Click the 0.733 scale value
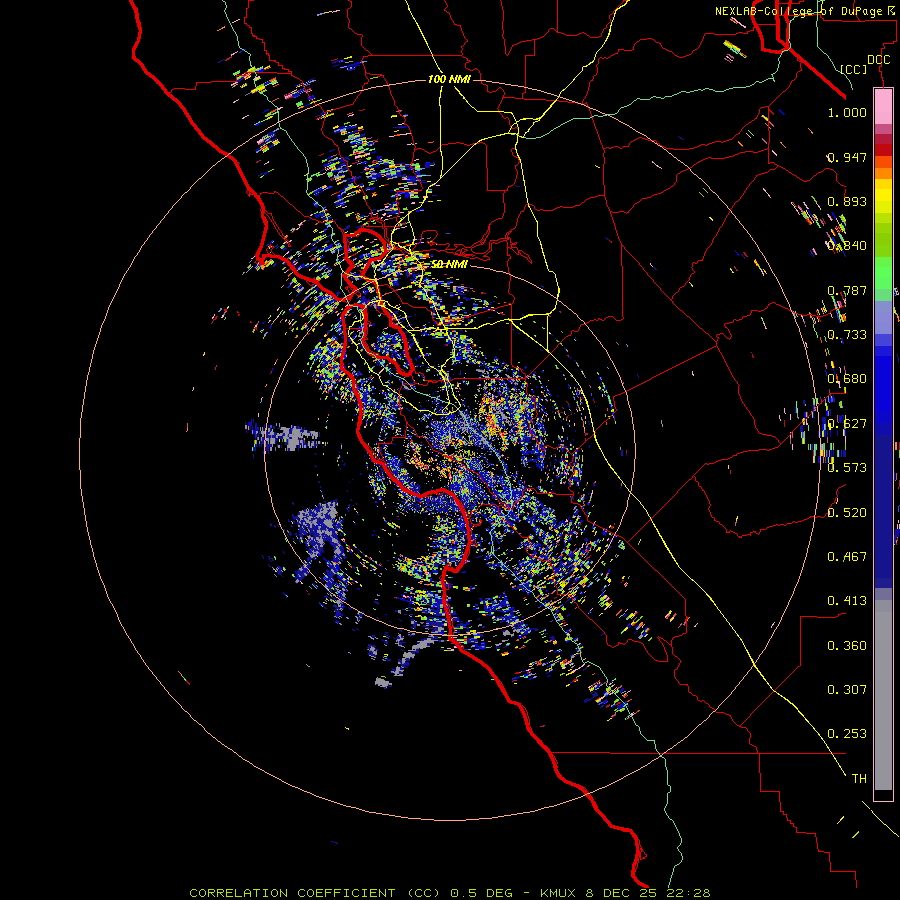900x900 pixels. [x=847, y=335]
